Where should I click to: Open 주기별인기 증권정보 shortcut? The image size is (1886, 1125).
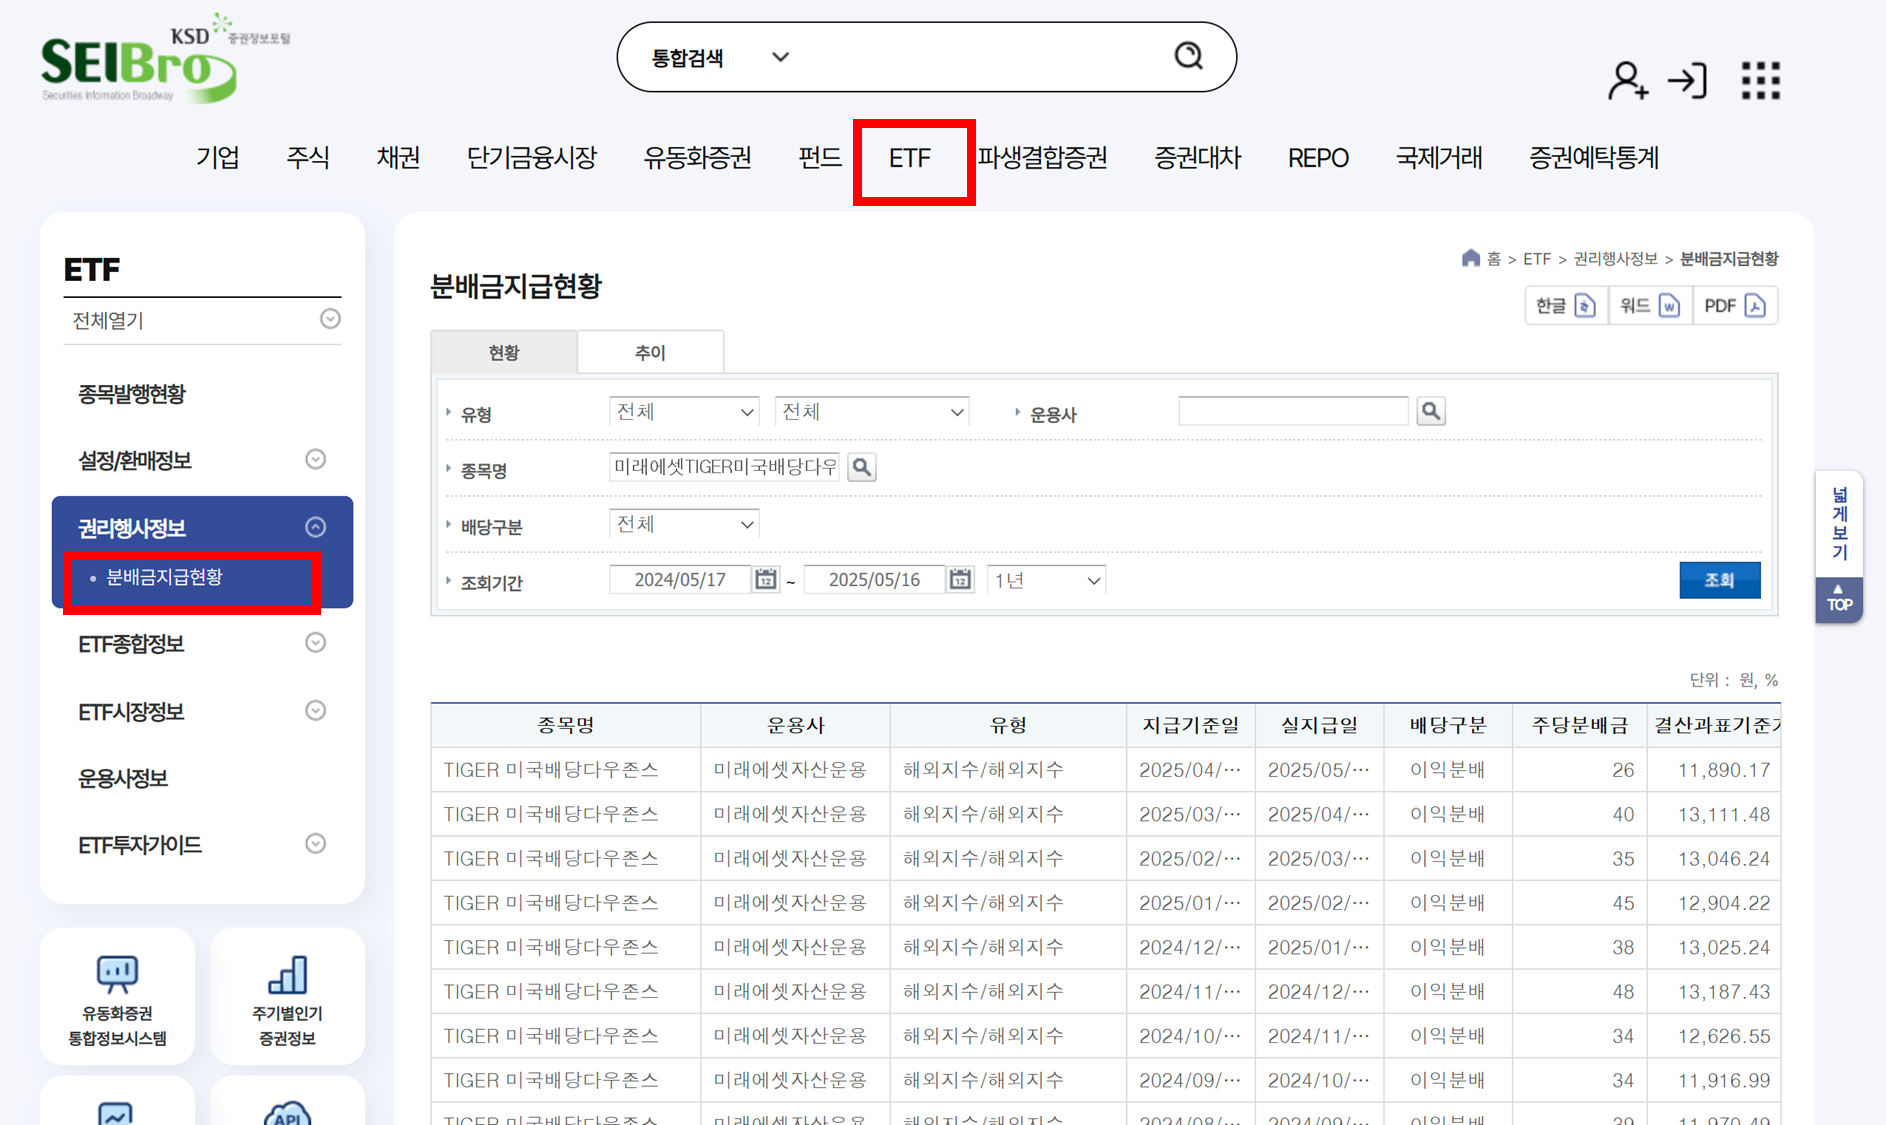click(x=288, y=997)
